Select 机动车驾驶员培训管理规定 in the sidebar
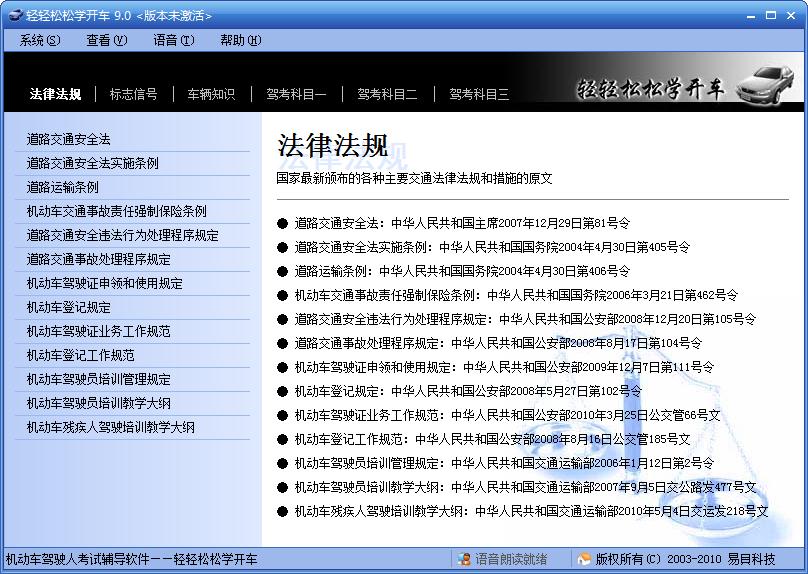 (98, 380)
